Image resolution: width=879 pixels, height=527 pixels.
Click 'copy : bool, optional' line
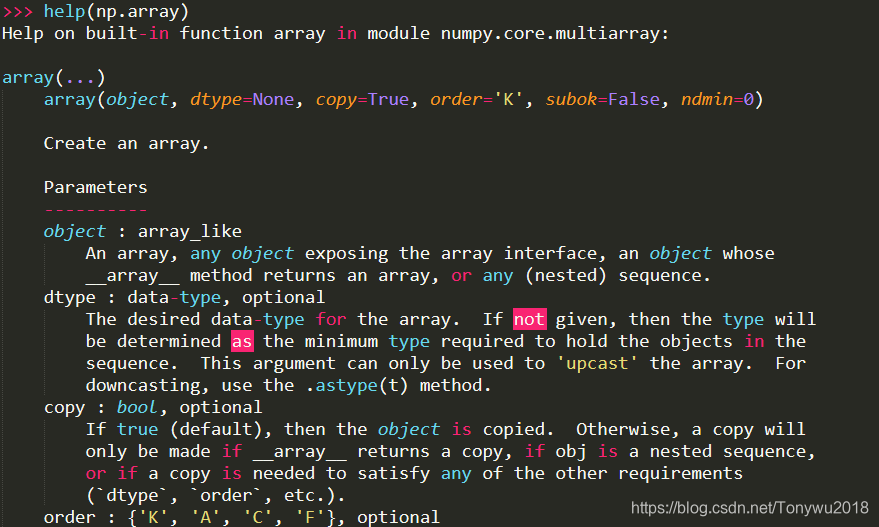tap(152, 407)
